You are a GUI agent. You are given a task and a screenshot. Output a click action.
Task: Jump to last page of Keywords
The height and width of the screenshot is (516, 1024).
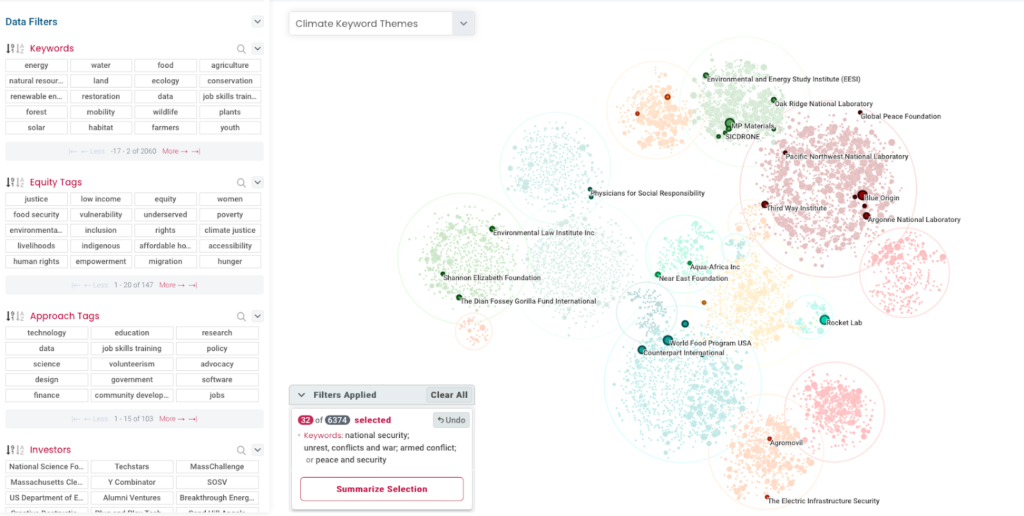[x=196, y=151]
